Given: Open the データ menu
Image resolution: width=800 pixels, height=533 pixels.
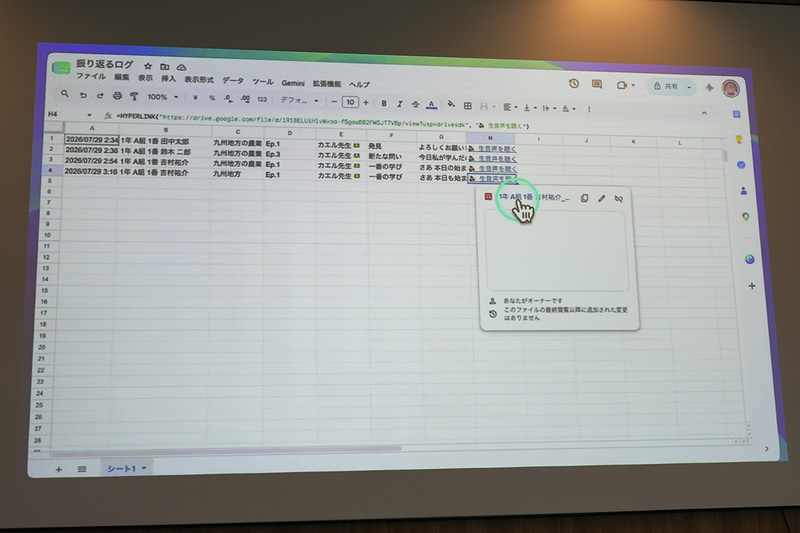Looking at the screenshot, I should coord(233,81).
